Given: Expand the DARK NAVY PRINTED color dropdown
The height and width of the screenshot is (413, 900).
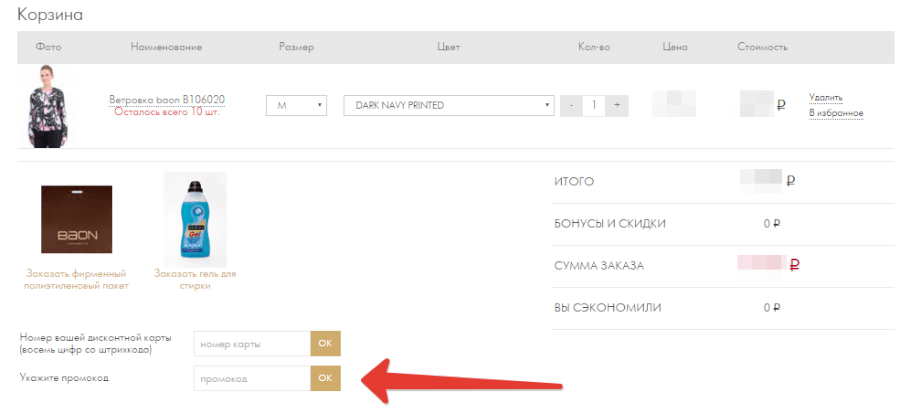Looking at the screenshot, I should click(x=448, y=105).
